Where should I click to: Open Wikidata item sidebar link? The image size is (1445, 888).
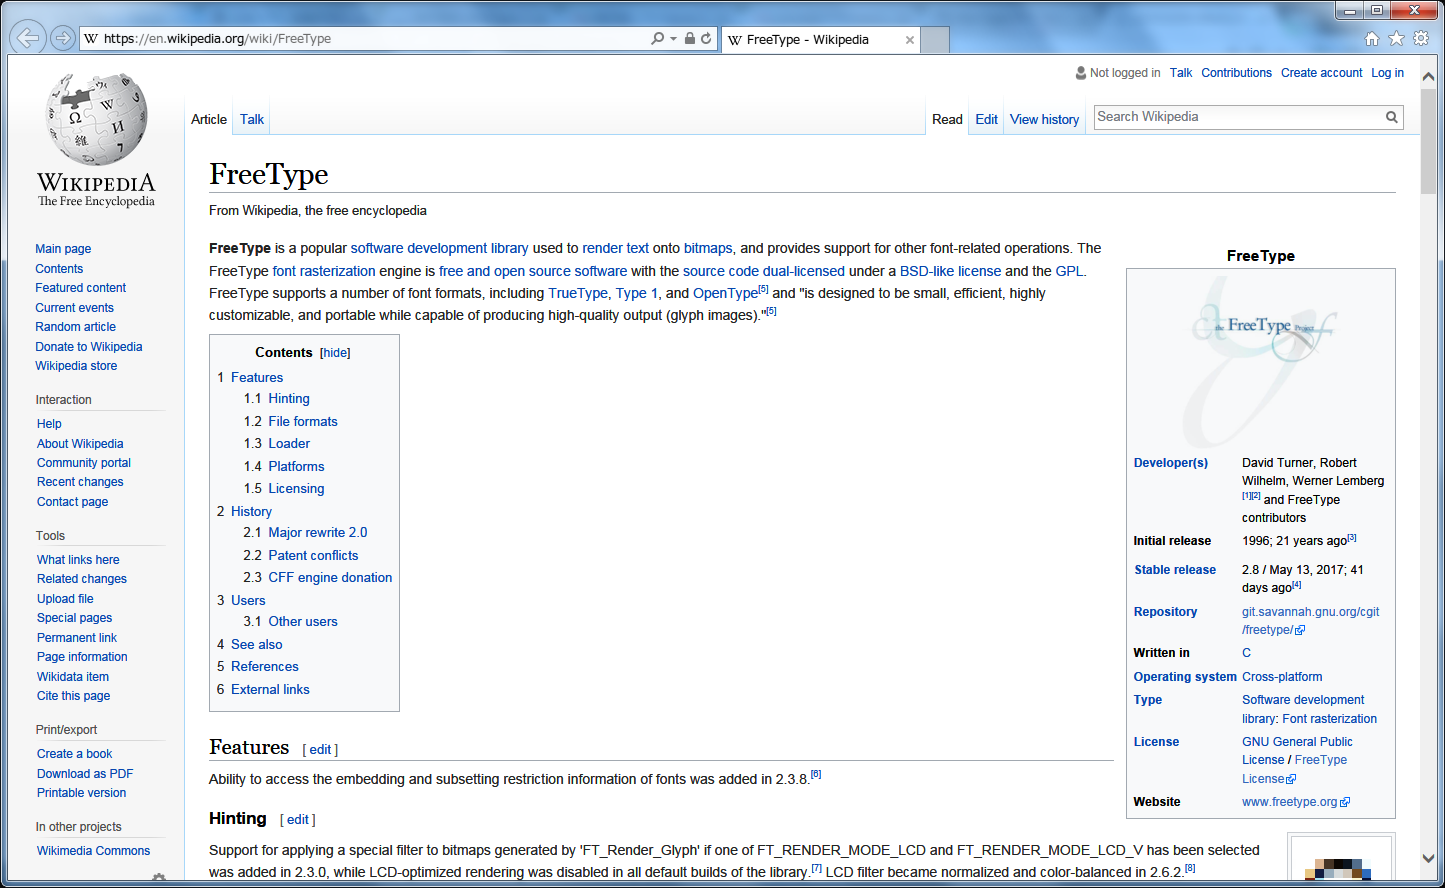click(x=73, y=677)
